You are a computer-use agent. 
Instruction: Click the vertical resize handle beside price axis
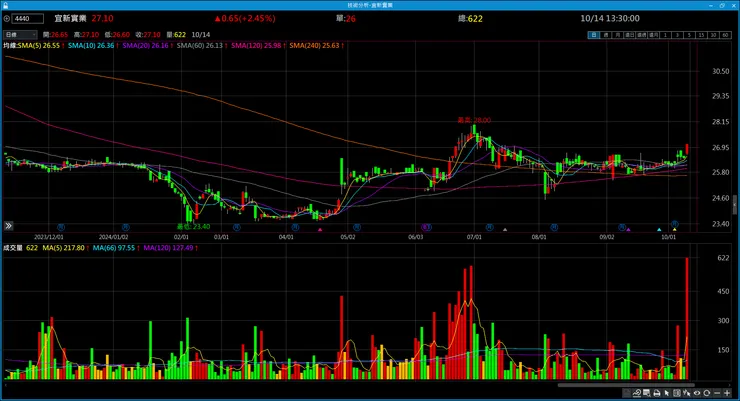(735, 205)
